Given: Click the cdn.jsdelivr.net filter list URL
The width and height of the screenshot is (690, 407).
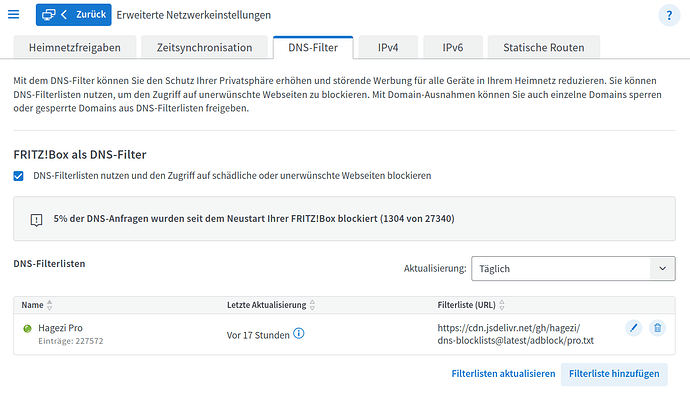Looking at the screenshot, I should coord(515,334).
